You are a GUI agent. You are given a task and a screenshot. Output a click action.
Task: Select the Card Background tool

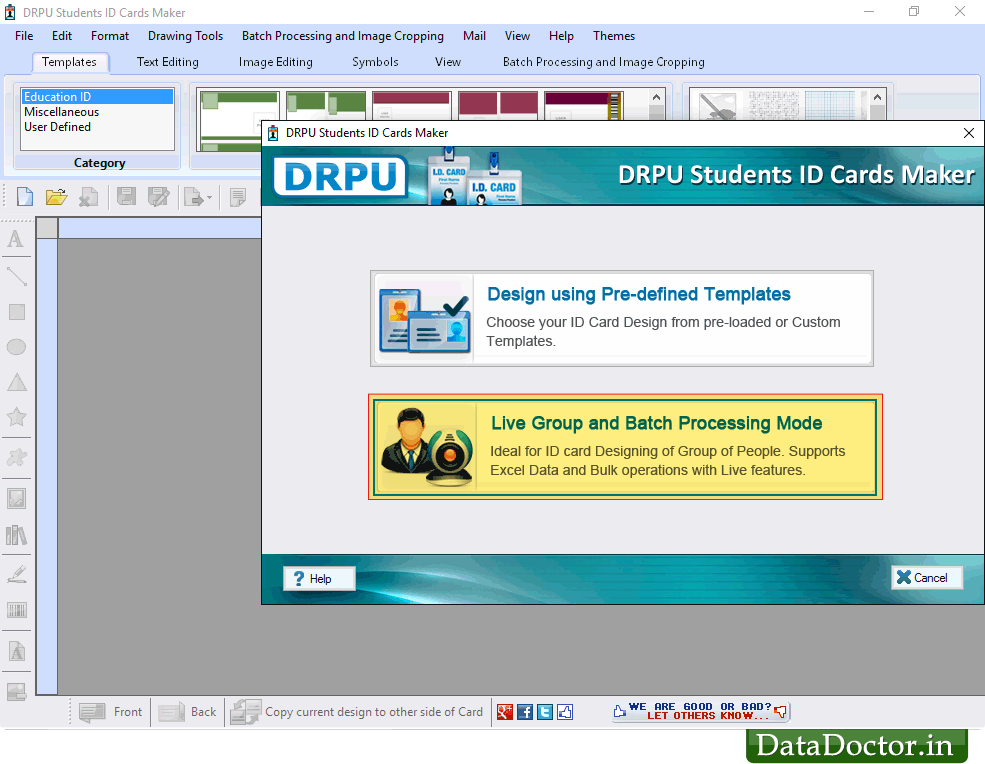click(x=16, y=692)
